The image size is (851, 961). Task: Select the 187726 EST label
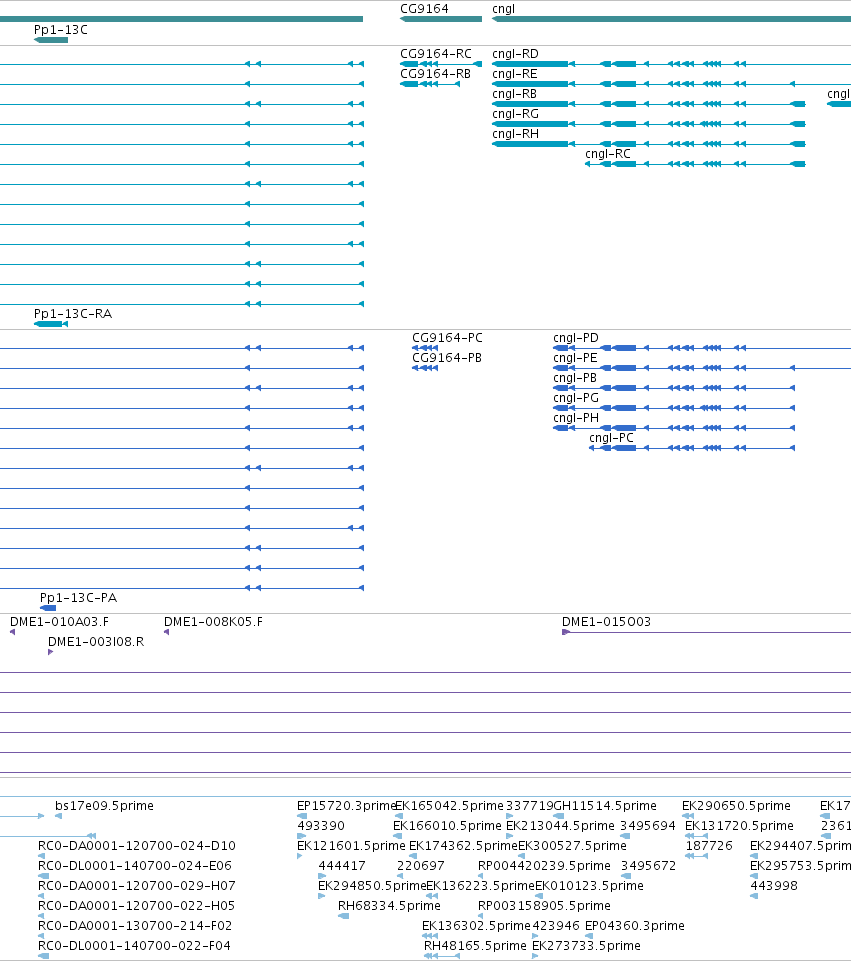pos(709,846)
